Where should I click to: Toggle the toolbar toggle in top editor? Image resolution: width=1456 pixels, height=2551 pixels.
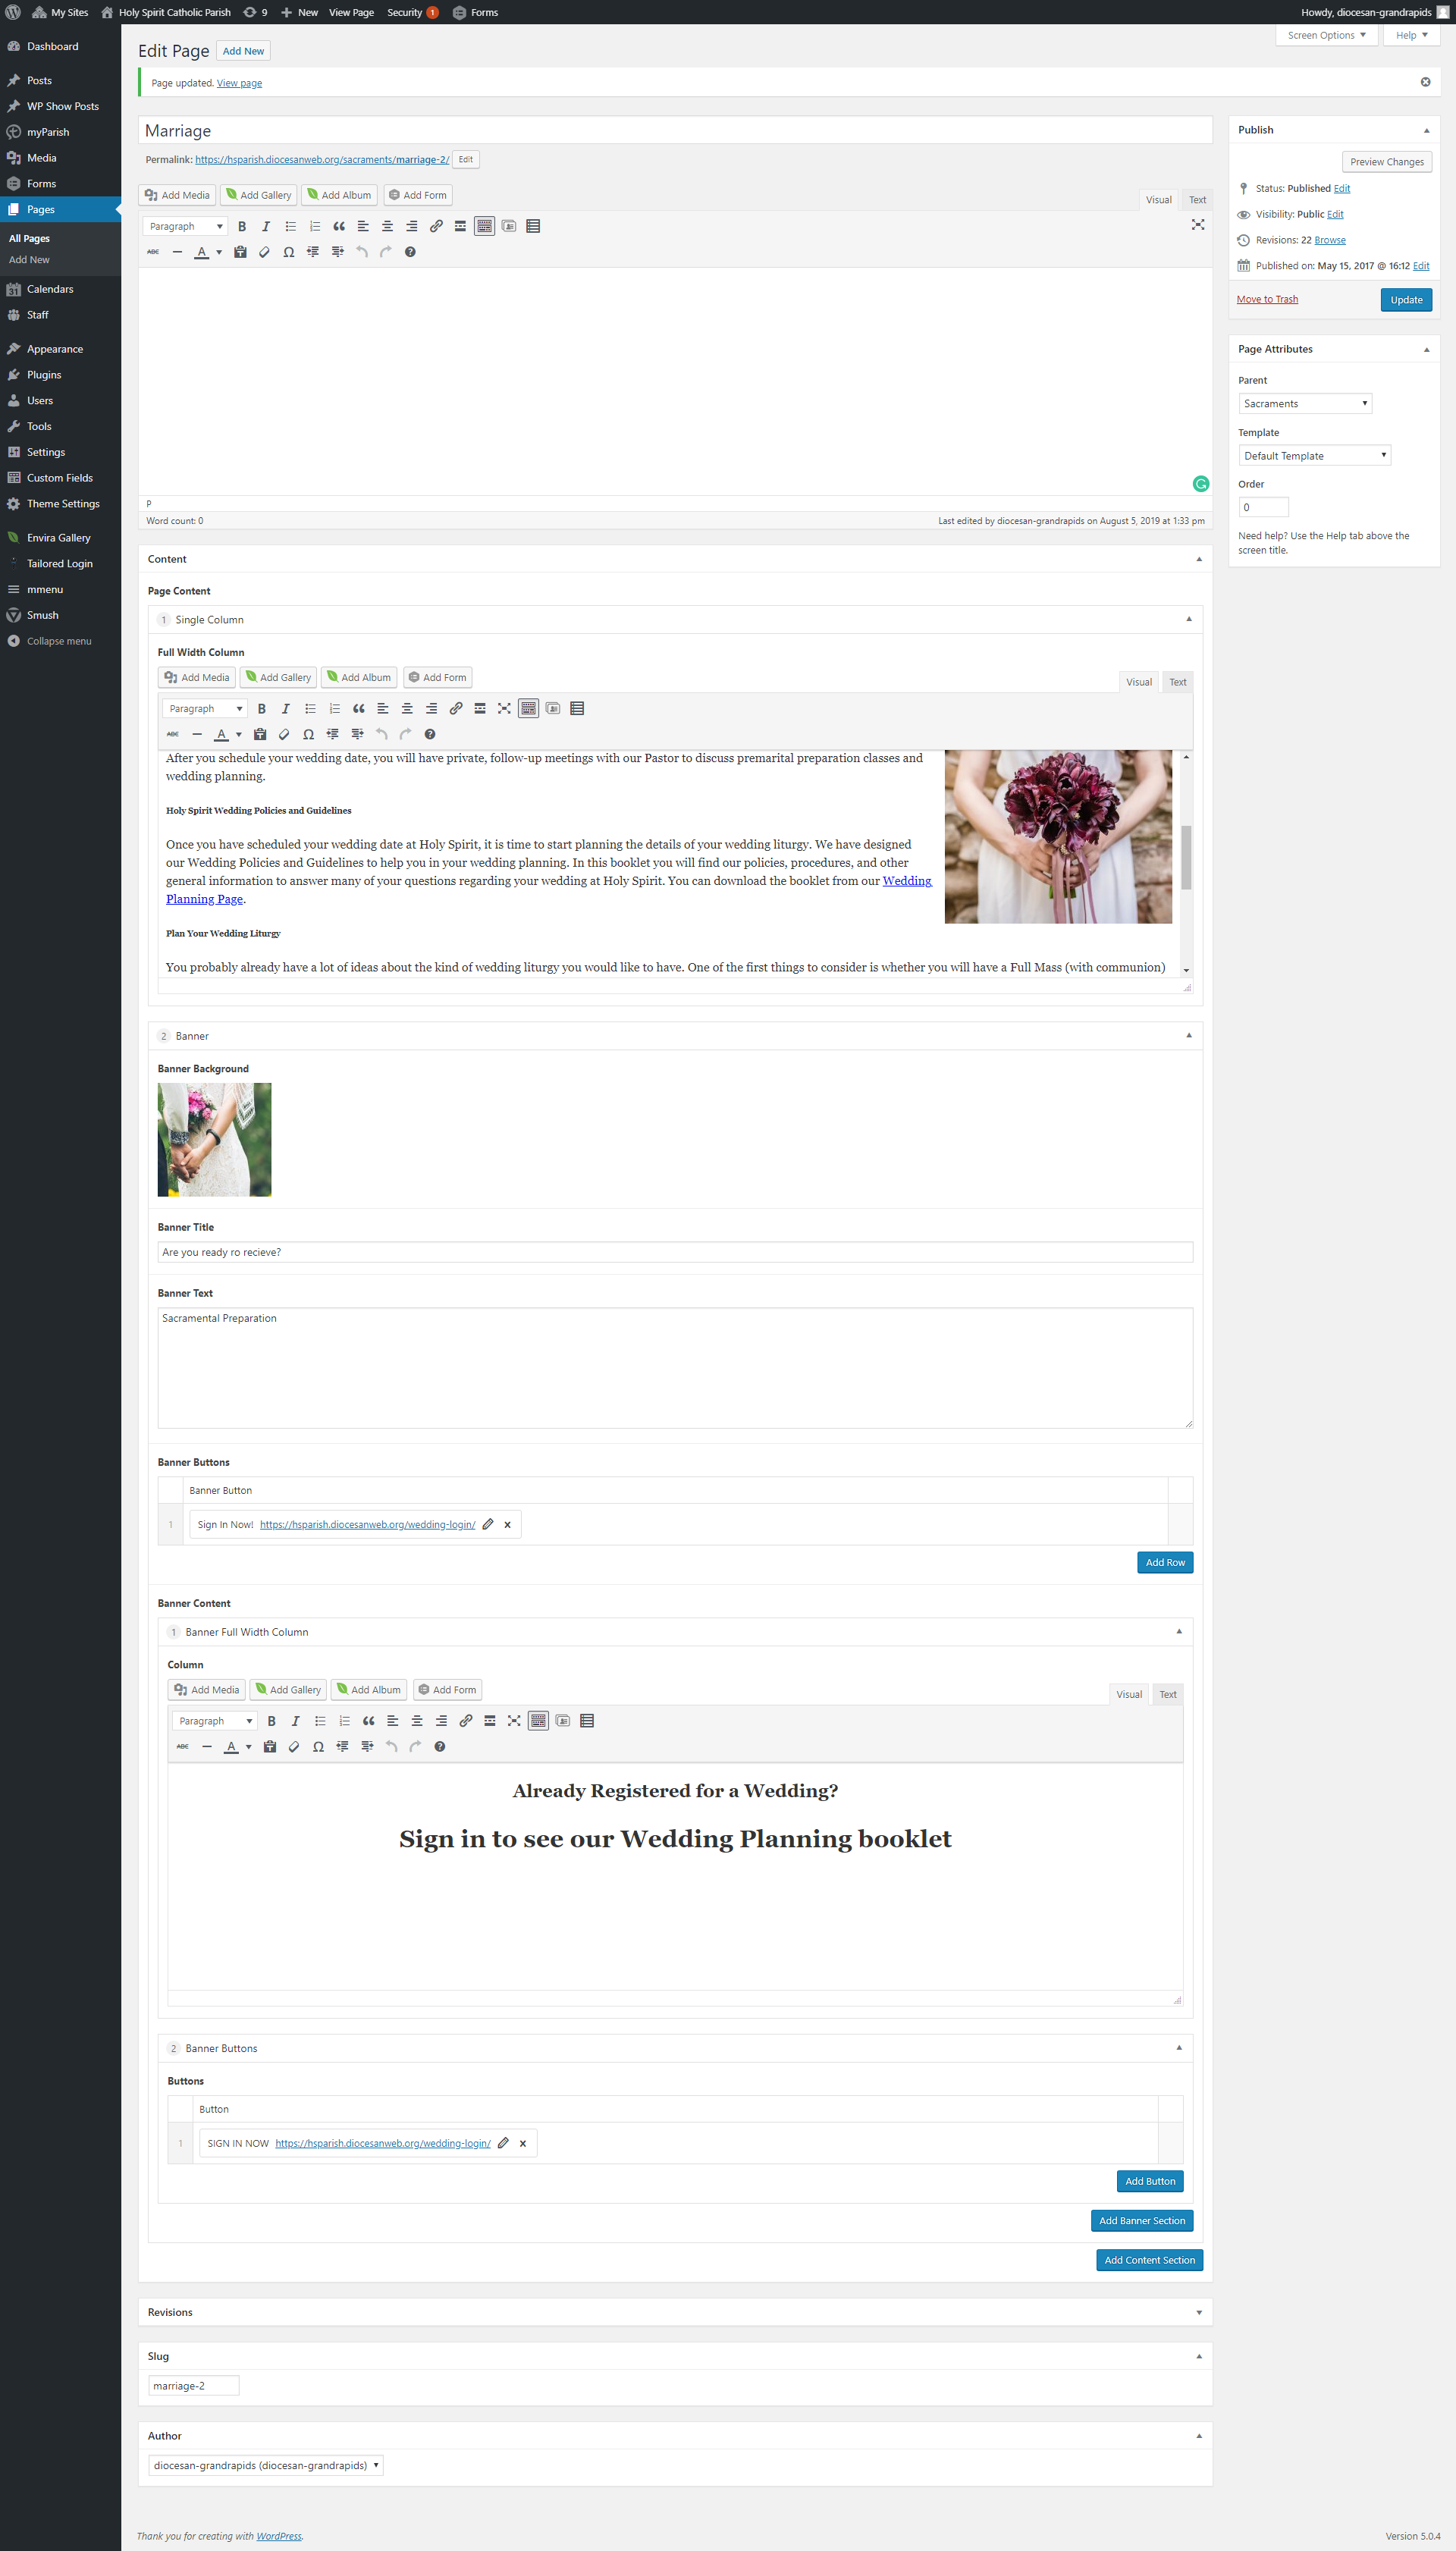click(x=484, y=227)
